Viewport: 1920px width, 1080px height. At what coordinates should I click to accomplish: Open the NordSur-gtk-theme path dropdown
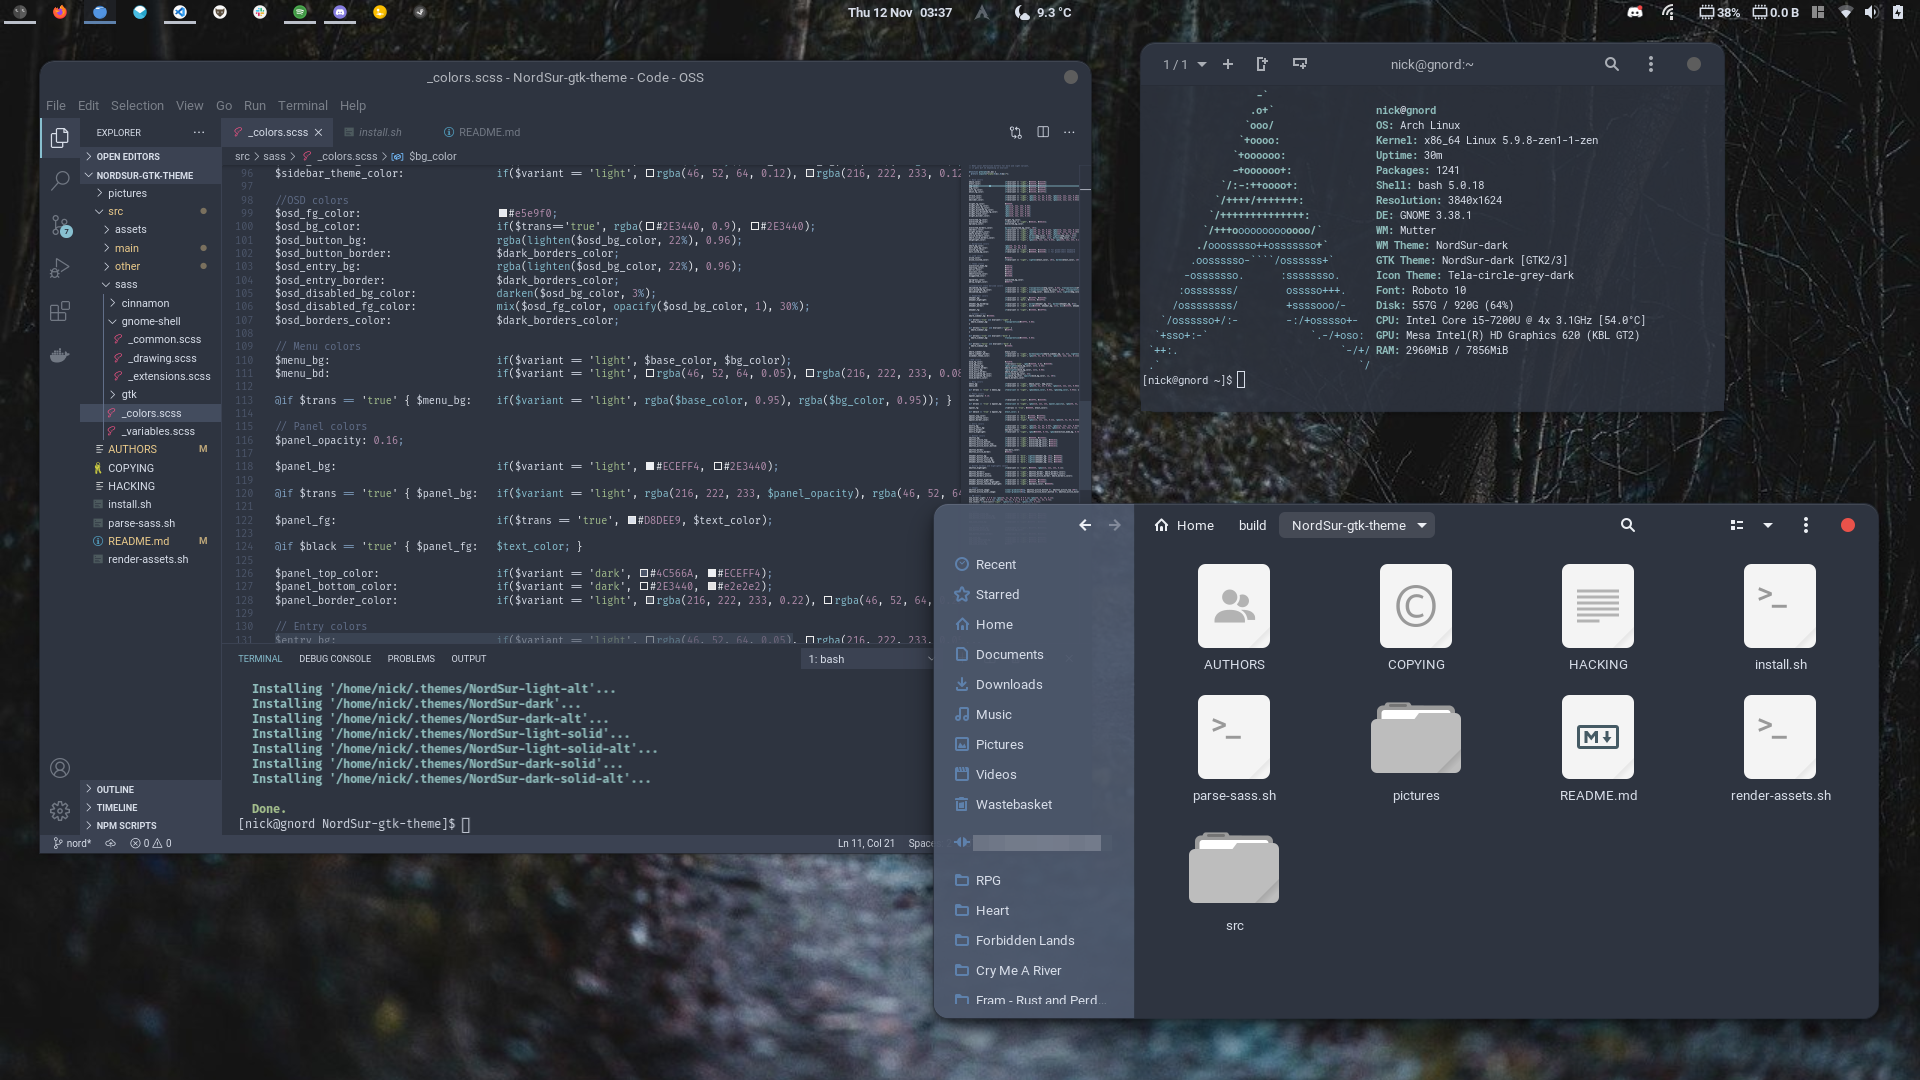point(1421,525)
